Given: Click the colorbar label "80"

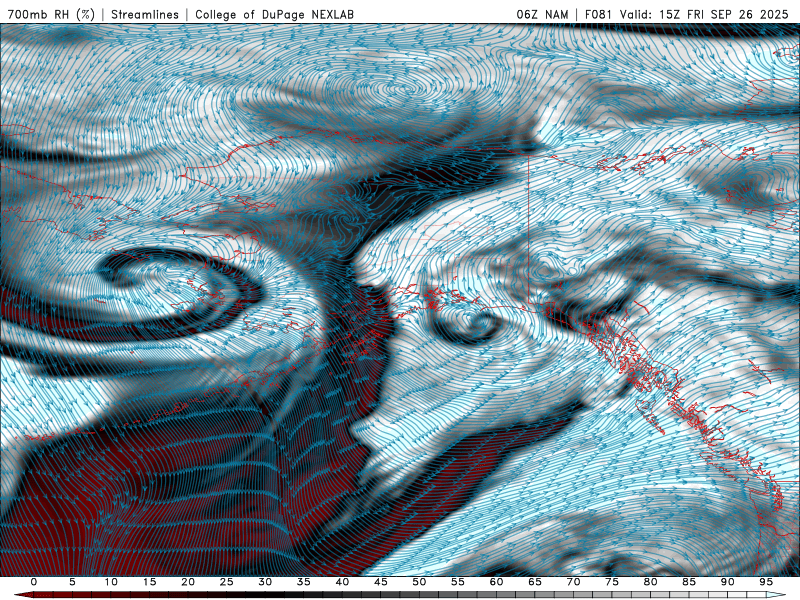Looking at the screenshot, I should tap(651, 582).
